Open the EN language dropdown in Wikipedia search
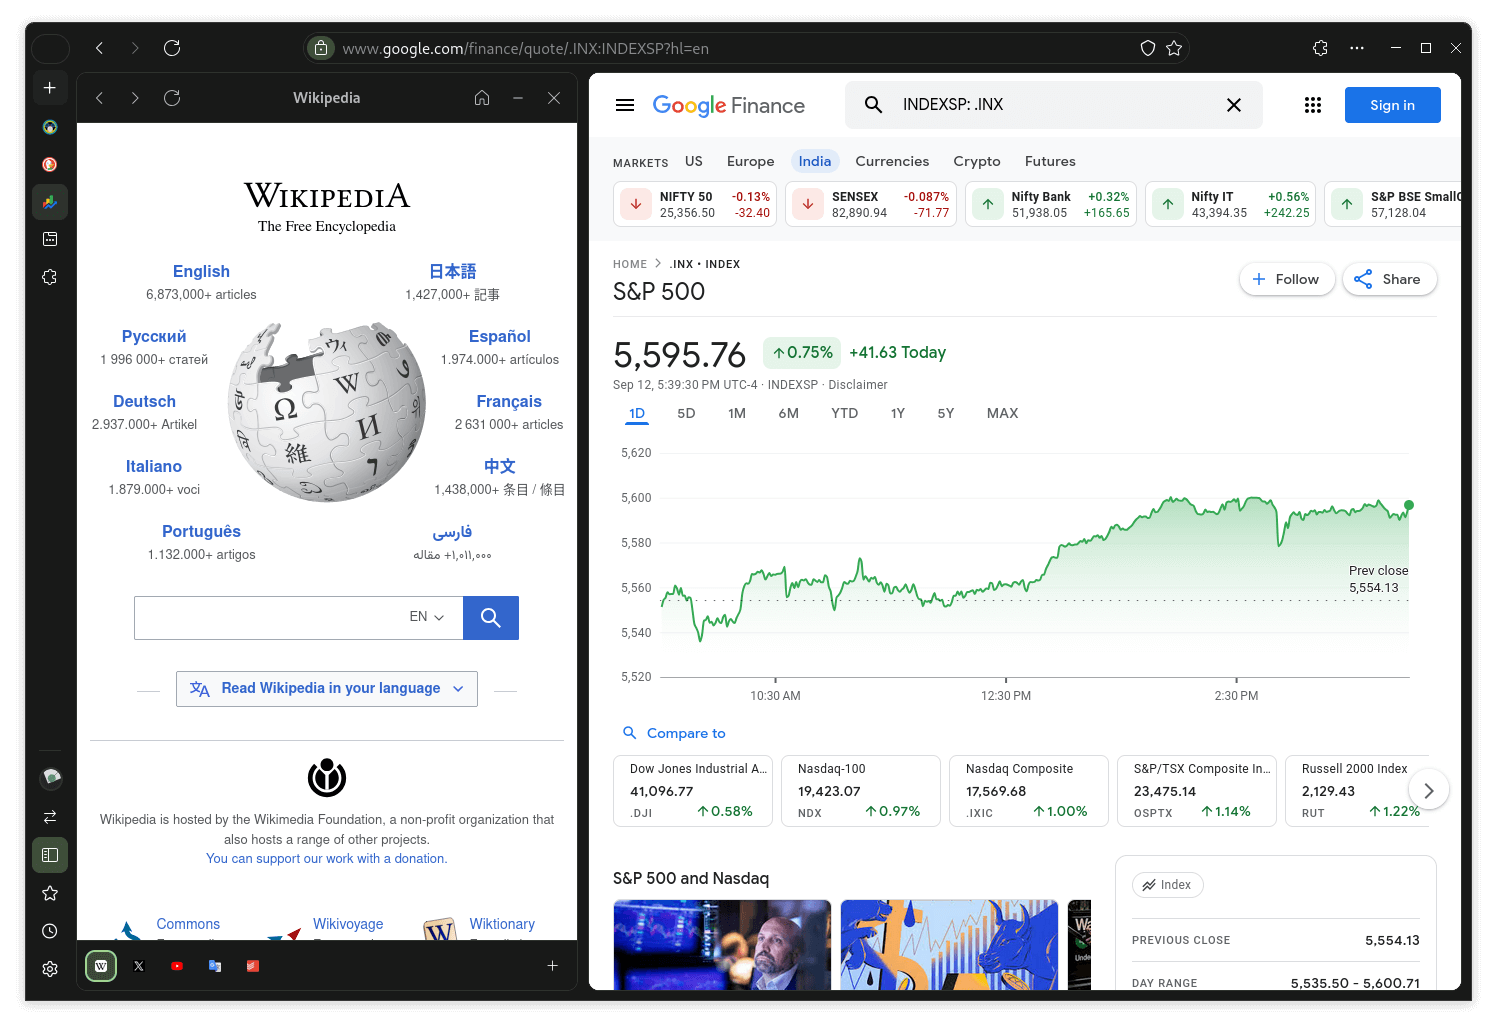1497x1029 pixels. 427,617
